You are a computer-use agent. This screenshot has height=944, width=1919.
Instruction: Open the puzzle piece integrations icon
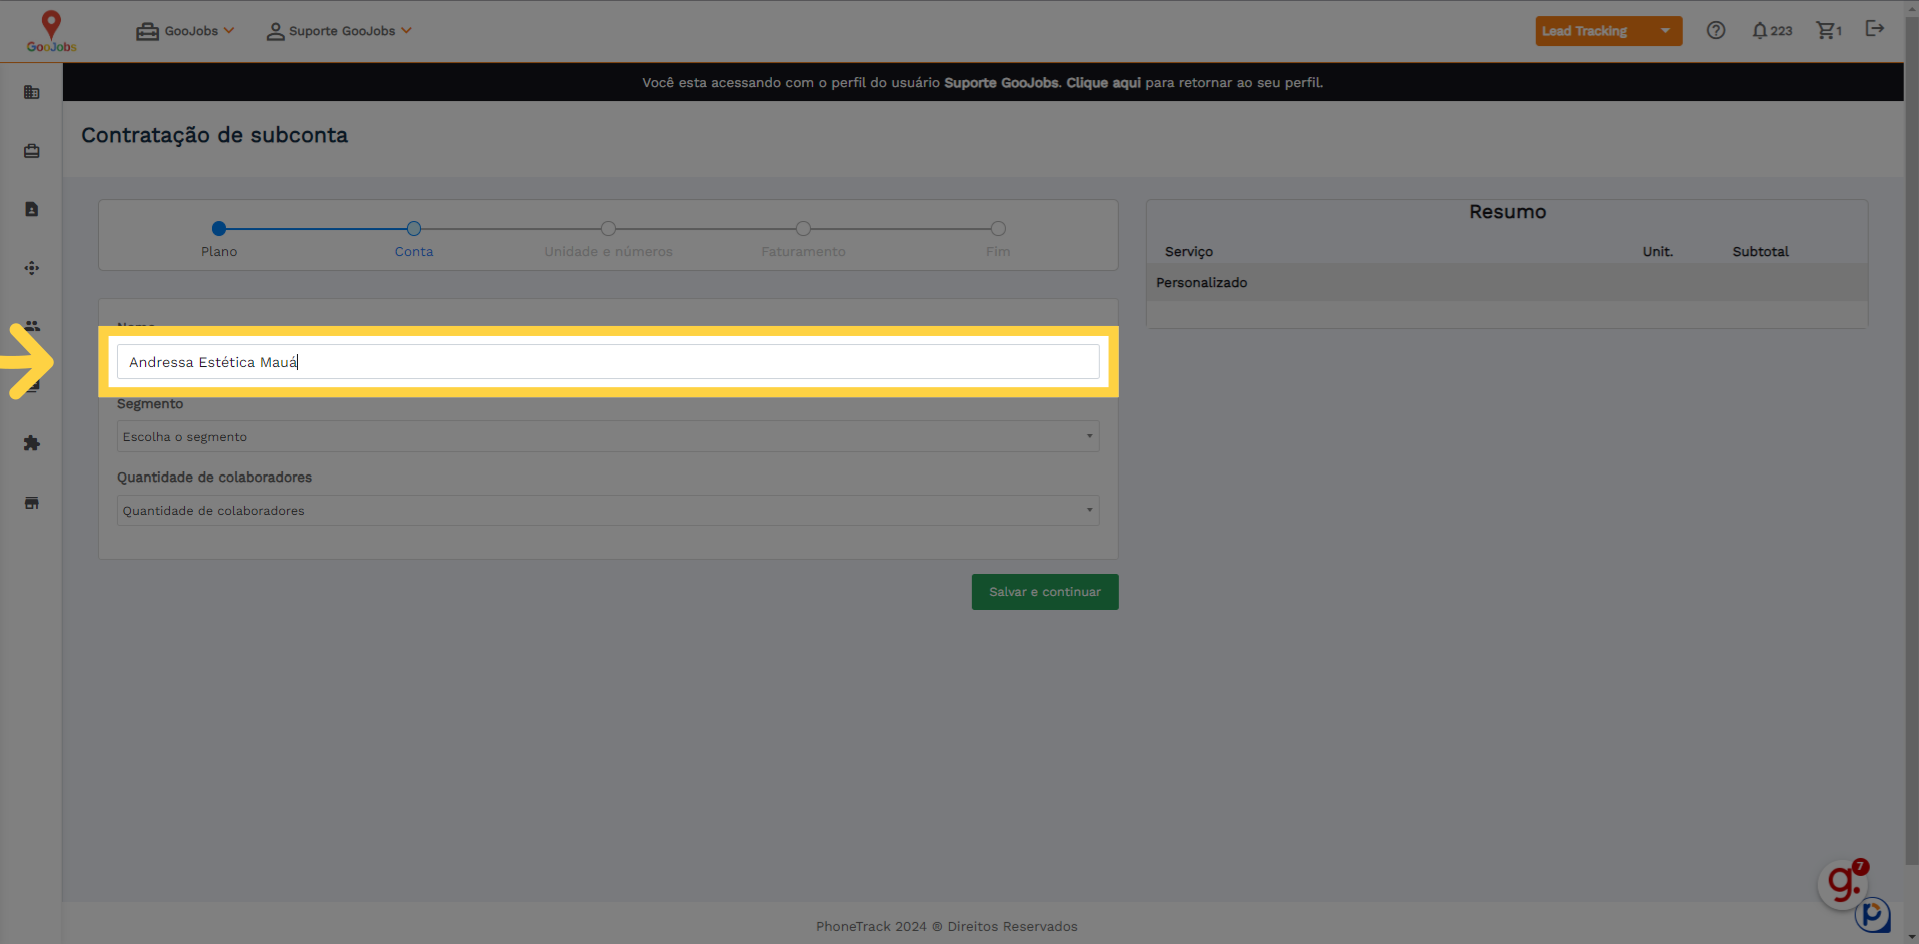pyautogui.click(x=32, y=443)
